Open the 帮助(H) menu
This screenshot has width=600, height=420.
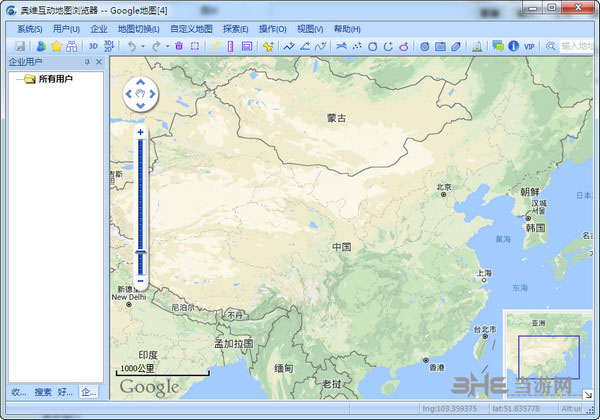click(347, 29)
